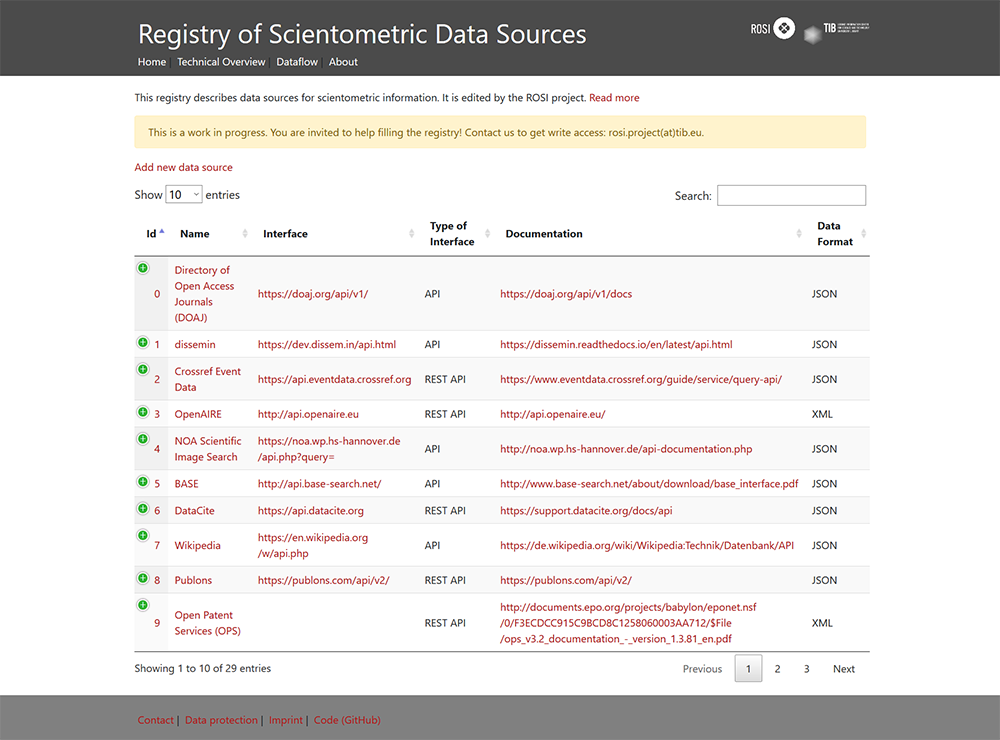Open the Publons API interface link
The image size is (1000, 740).
(323, 581)
